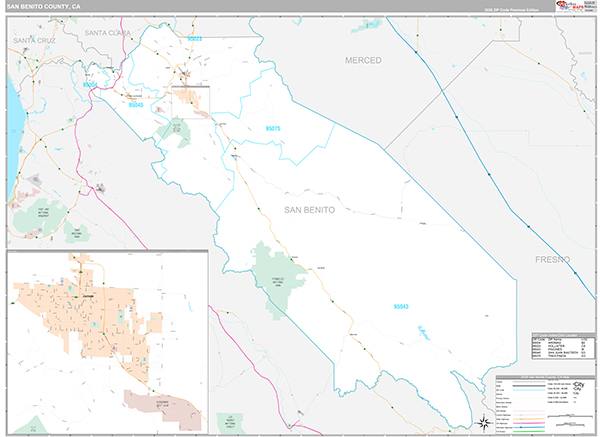Viewport: 600px width, 437px height.
Task: Click the SANTA CRUZ county label
Action: tap(33, 39)
